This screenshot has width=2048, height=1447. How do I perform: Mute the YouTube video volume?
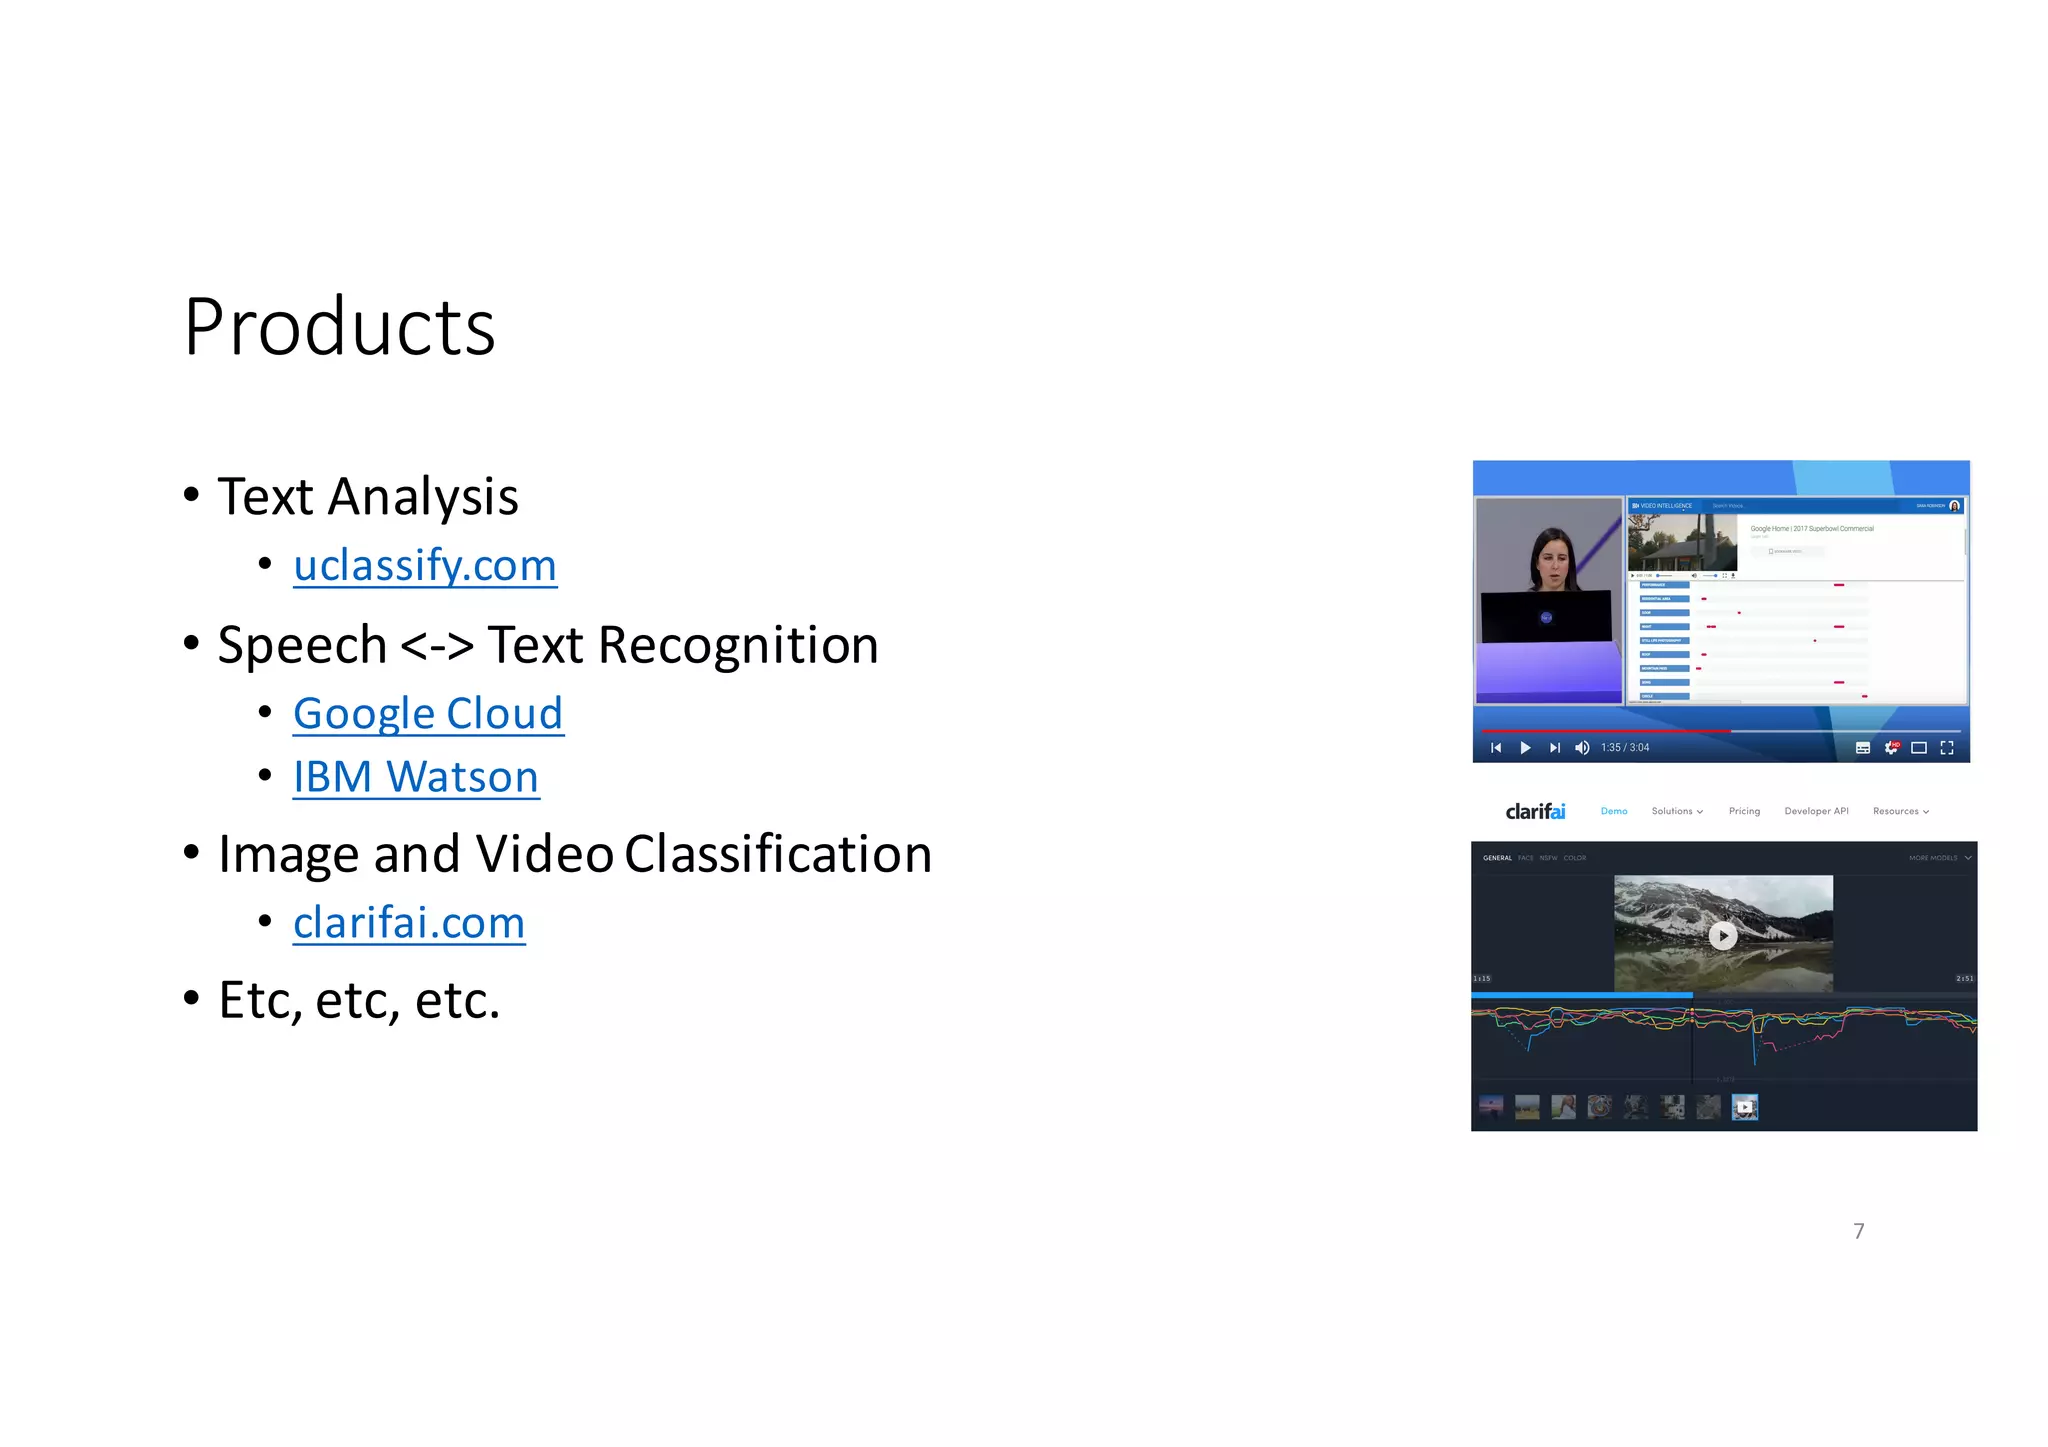coord(1582,748)
